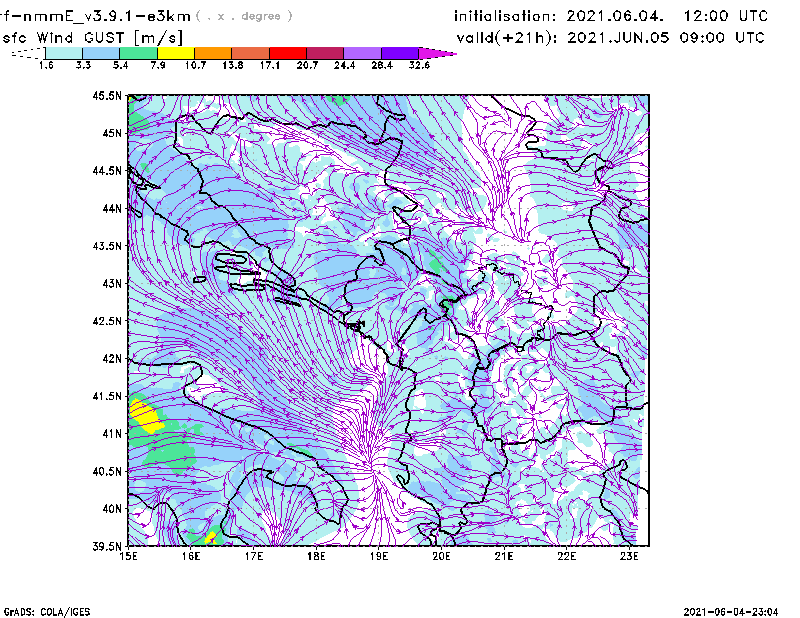Click the 24.4 legend value
Screen dimensions: 800x618
click(x=344, y=65)
